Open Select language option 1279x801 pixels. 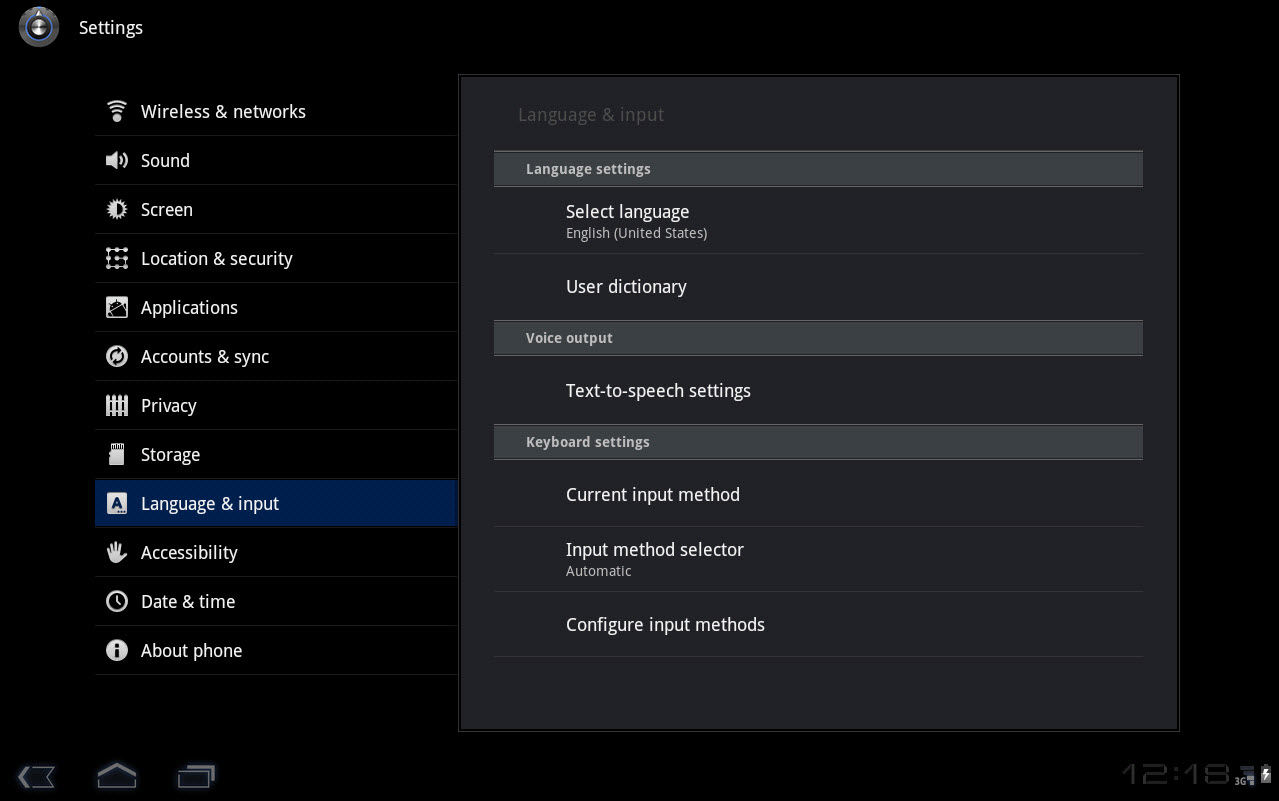[627, 220]
